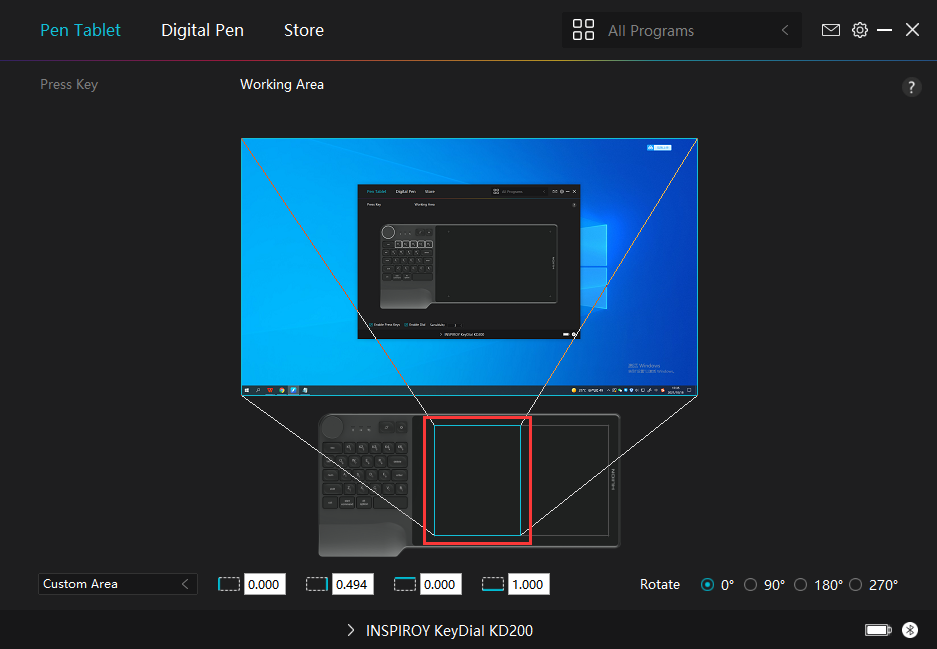Click the left-edge margin icon
The width and height of the screenshot is (937, 649).
[229, 584]
